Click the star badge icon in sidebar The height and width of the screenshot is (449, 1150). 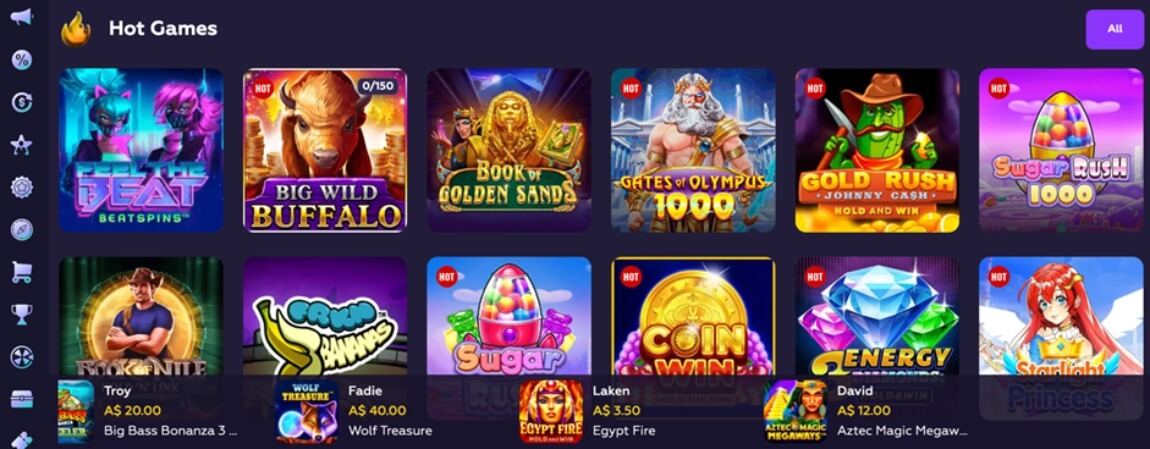coord(21,187)
